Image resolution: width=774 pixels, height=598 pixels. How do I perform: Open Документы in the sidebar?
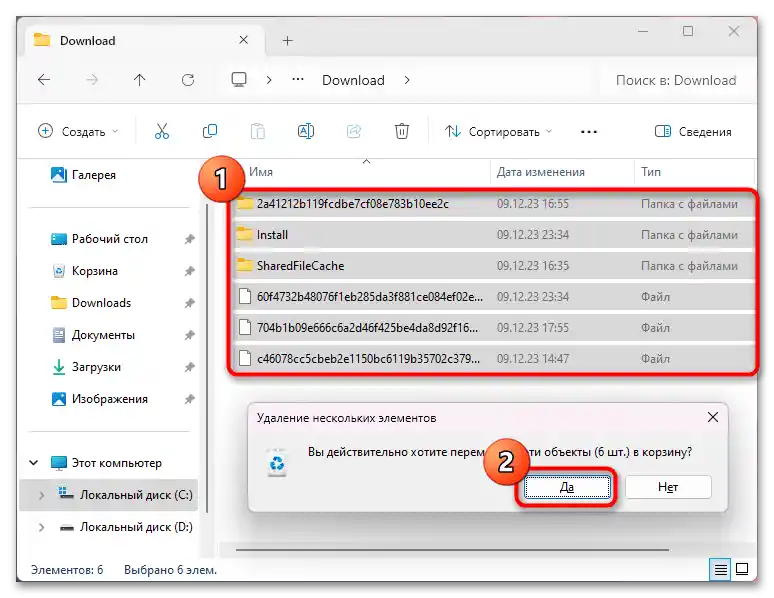pyautogui.click(x=93, y=335)
